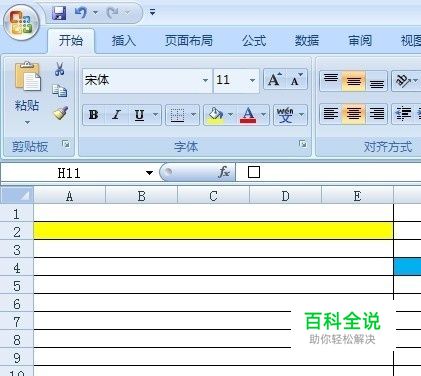
Task: Click the decrease indent icon
Action: (x=403, y=114)
